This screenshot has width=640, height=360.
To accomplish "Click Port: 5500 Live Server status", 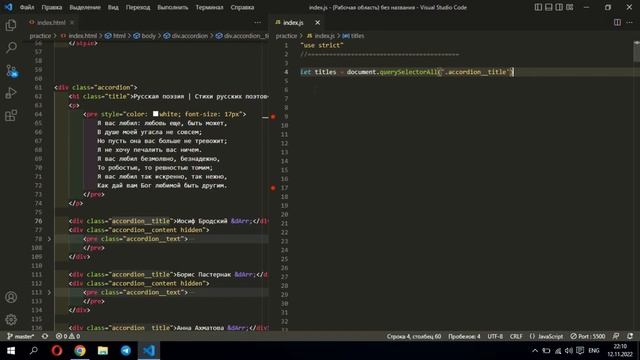I will pos(587,336).
